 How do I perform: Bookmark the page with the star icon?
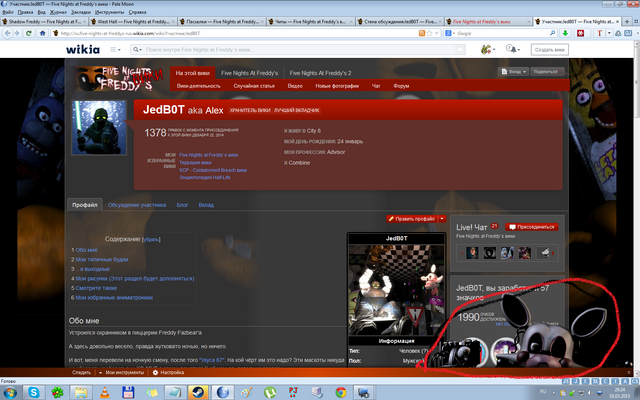click(x=429, y=33)
